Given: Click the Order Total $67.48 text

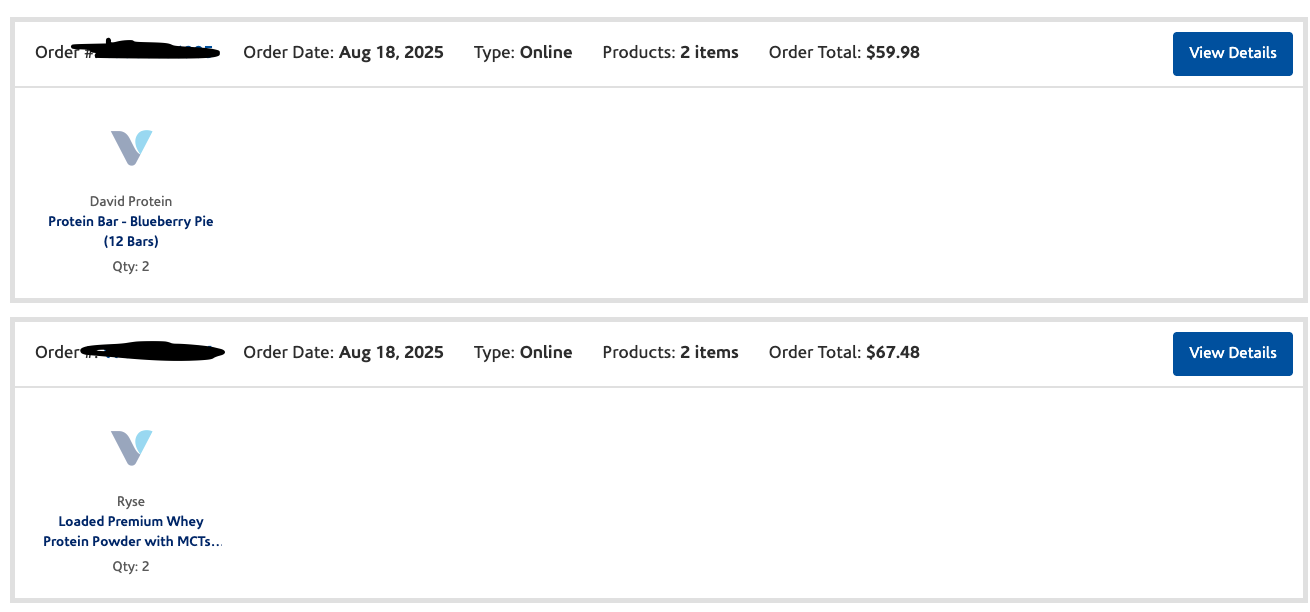Looking at the screenshot, I should coord(844,352).
